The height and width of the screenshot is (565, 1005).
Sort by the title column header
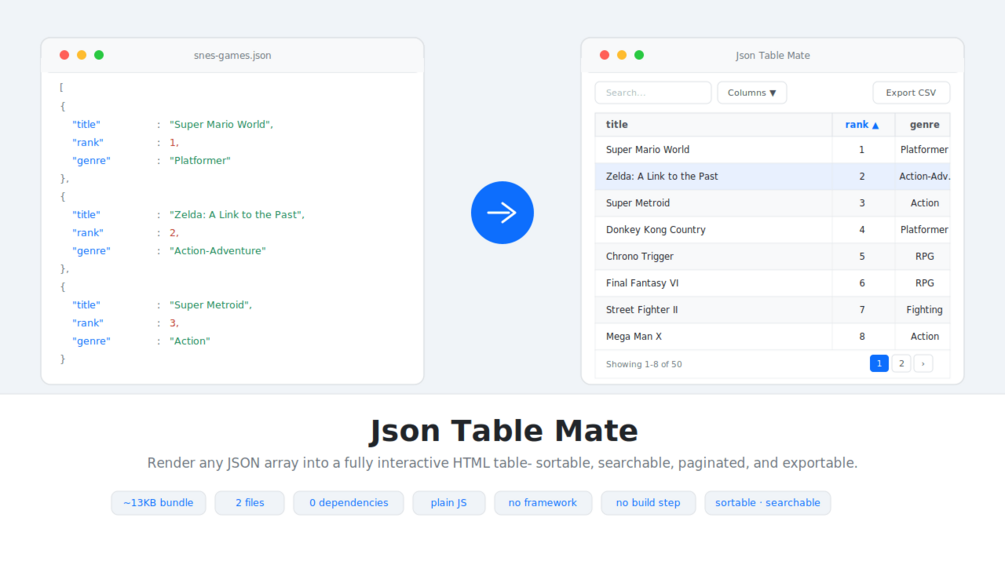pyautogui.click(x=713, y=124)
